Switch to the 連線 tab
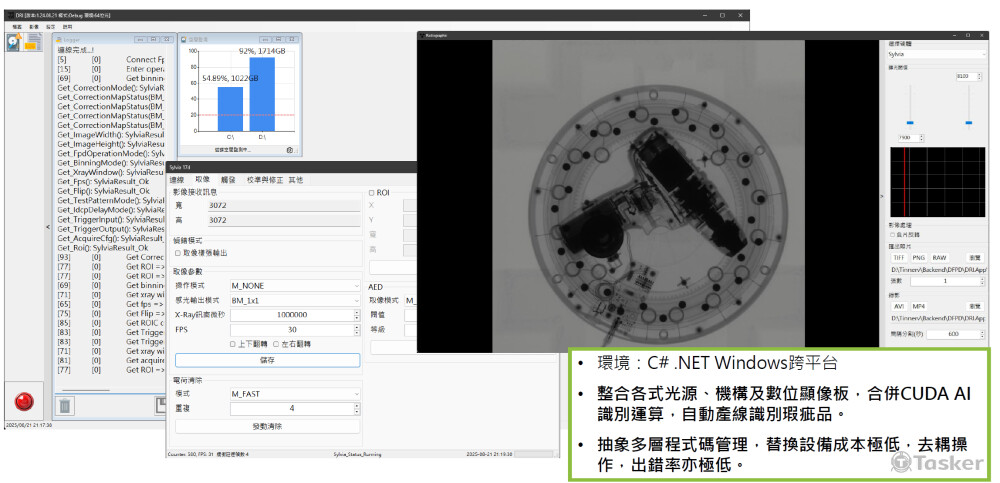Screen dimensions: 1000x483 tap(179, 179)
